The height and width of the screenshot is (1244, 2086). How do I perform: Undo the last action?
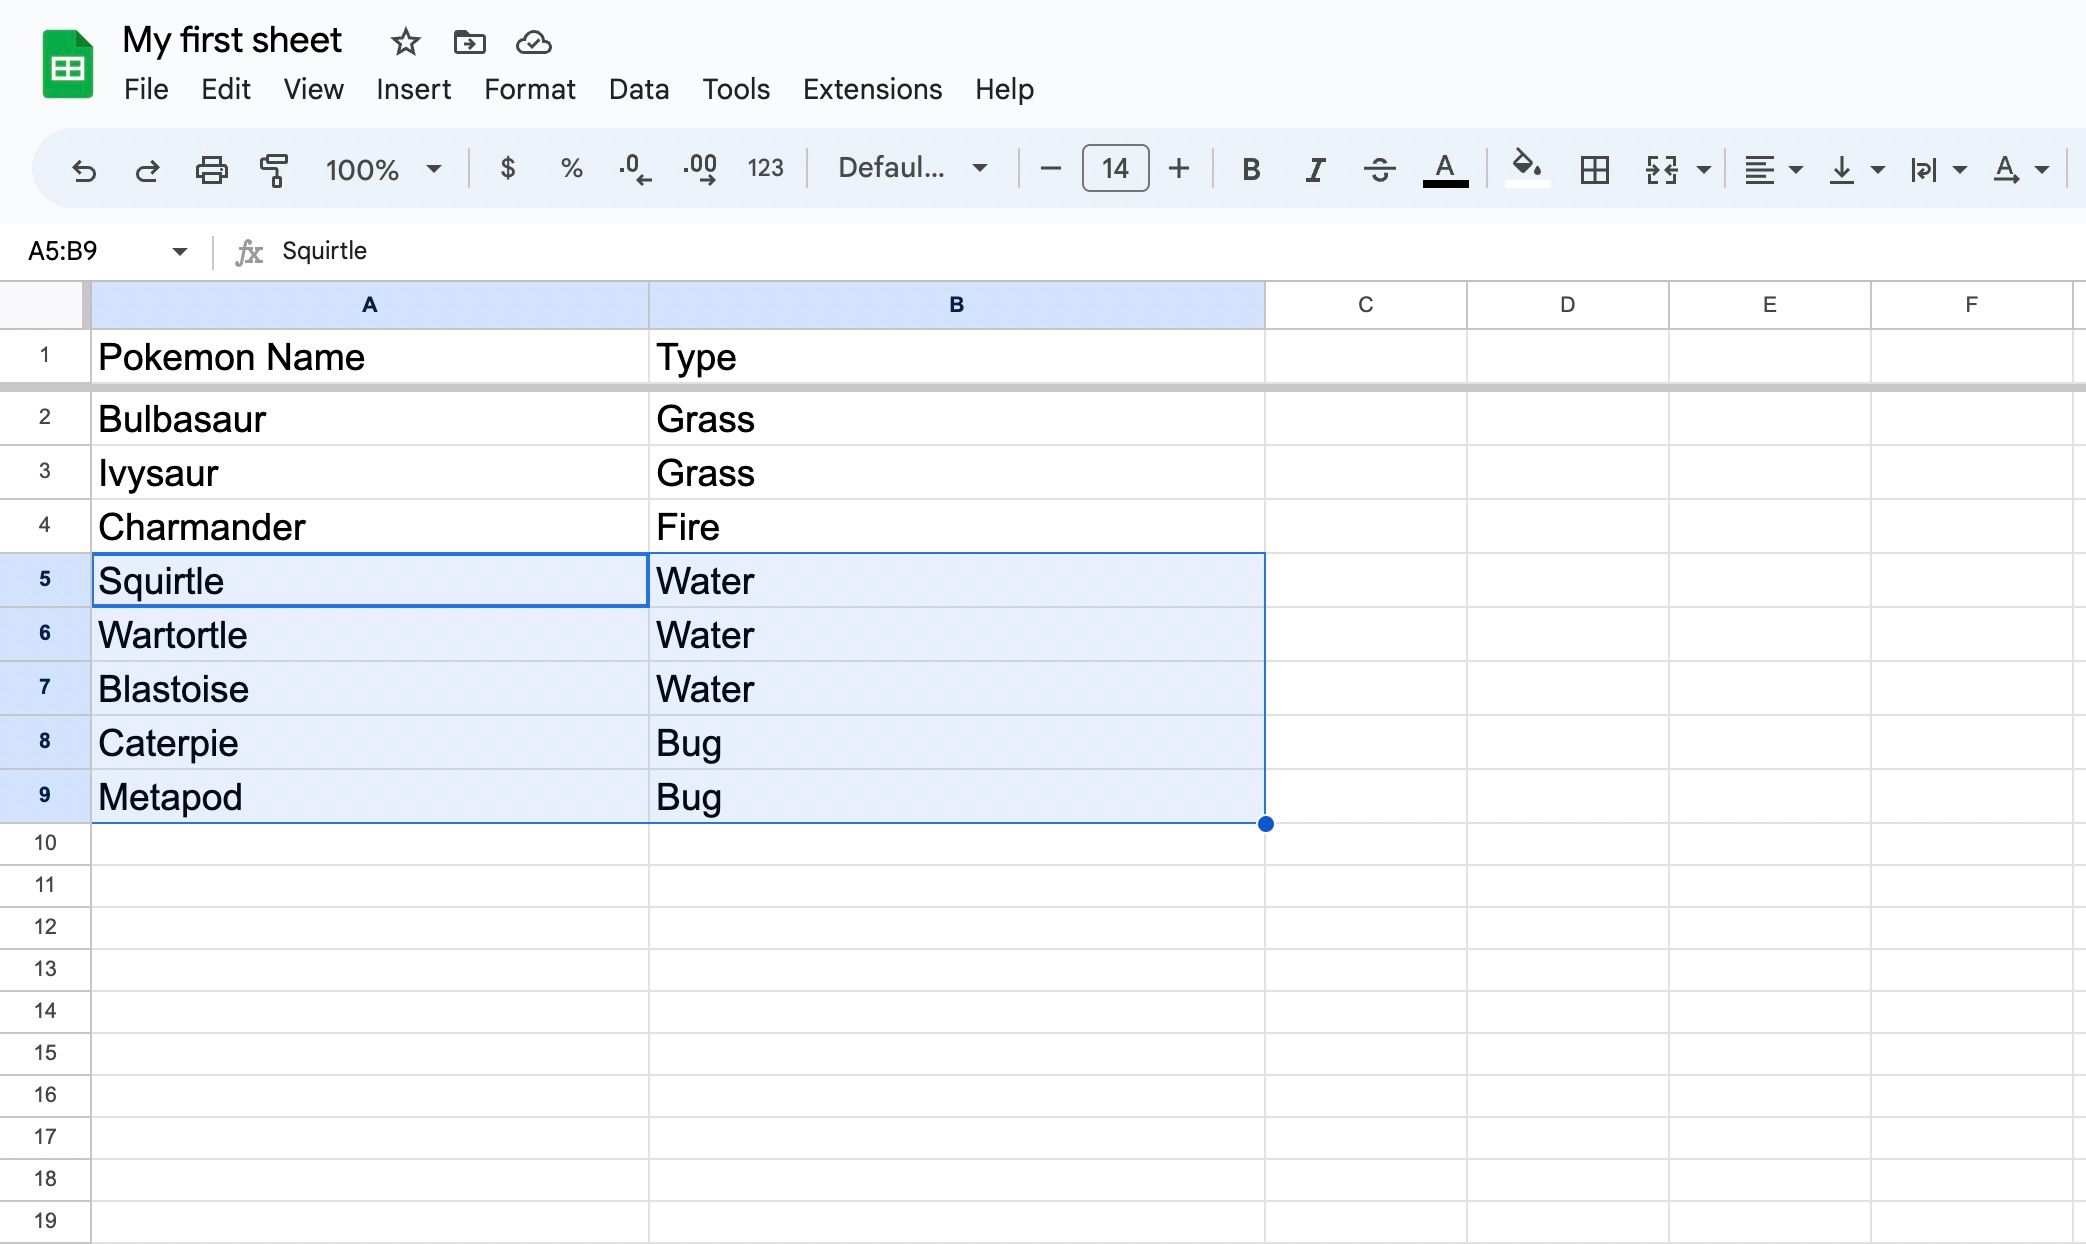click(84, 169)
